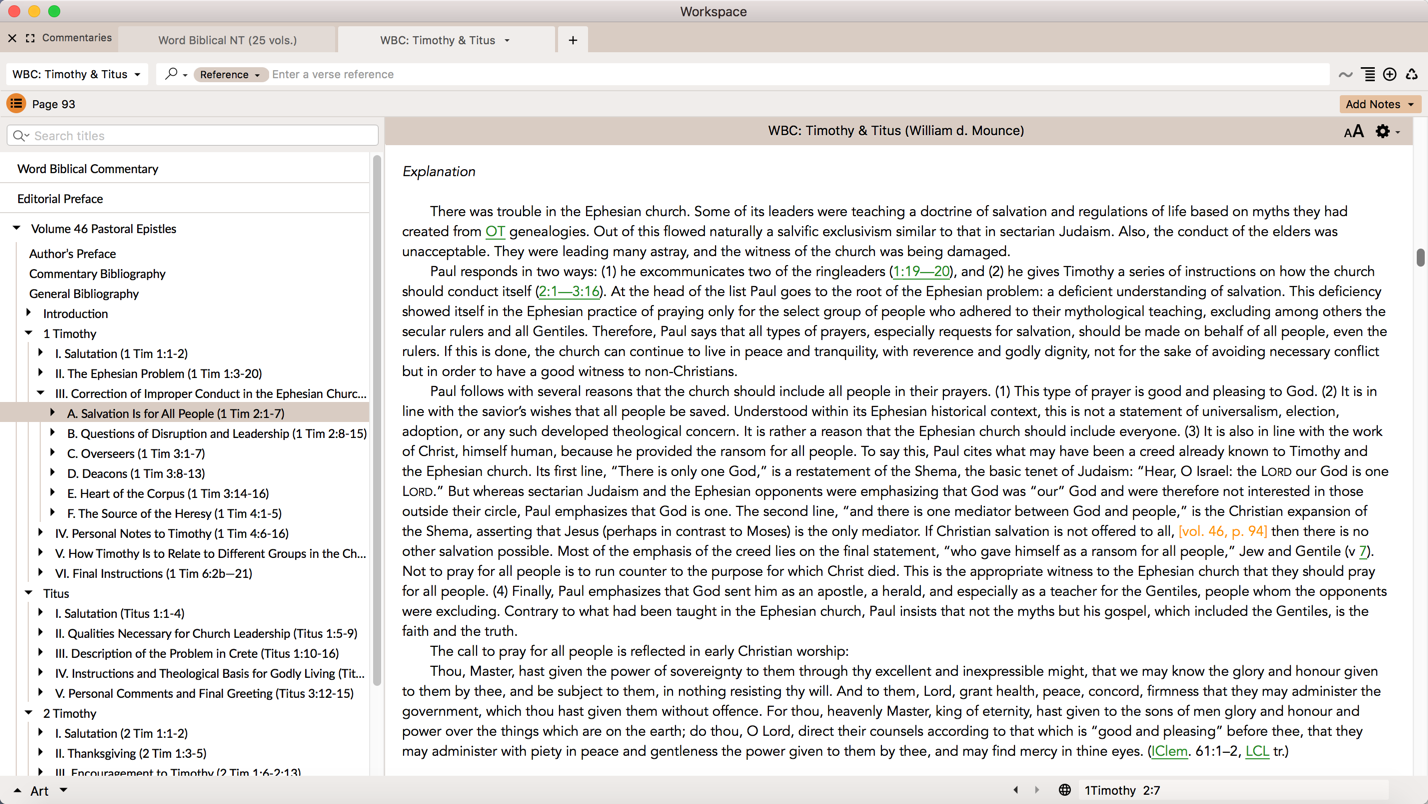Go forward using the right history arrow

(x=1037, y=790)
